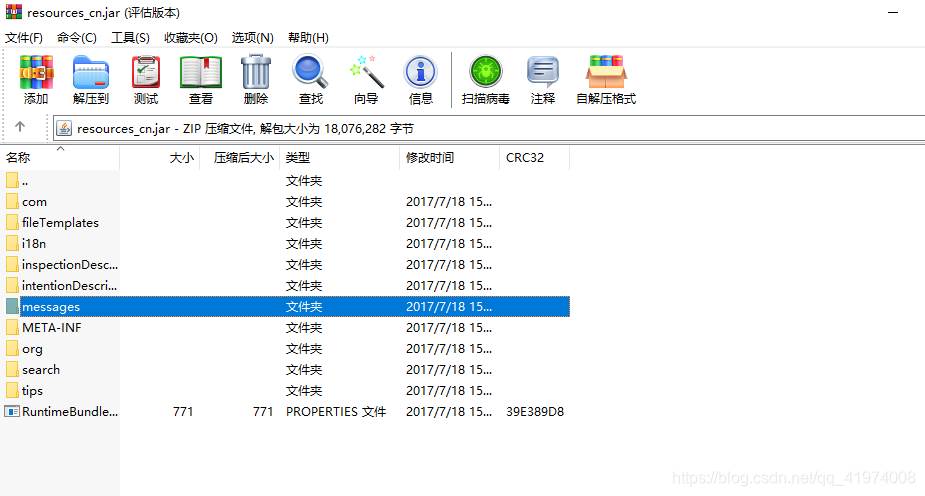Click the jar file icon in address bar
Screen dimensions: 925x496
[x=64, y=128]
